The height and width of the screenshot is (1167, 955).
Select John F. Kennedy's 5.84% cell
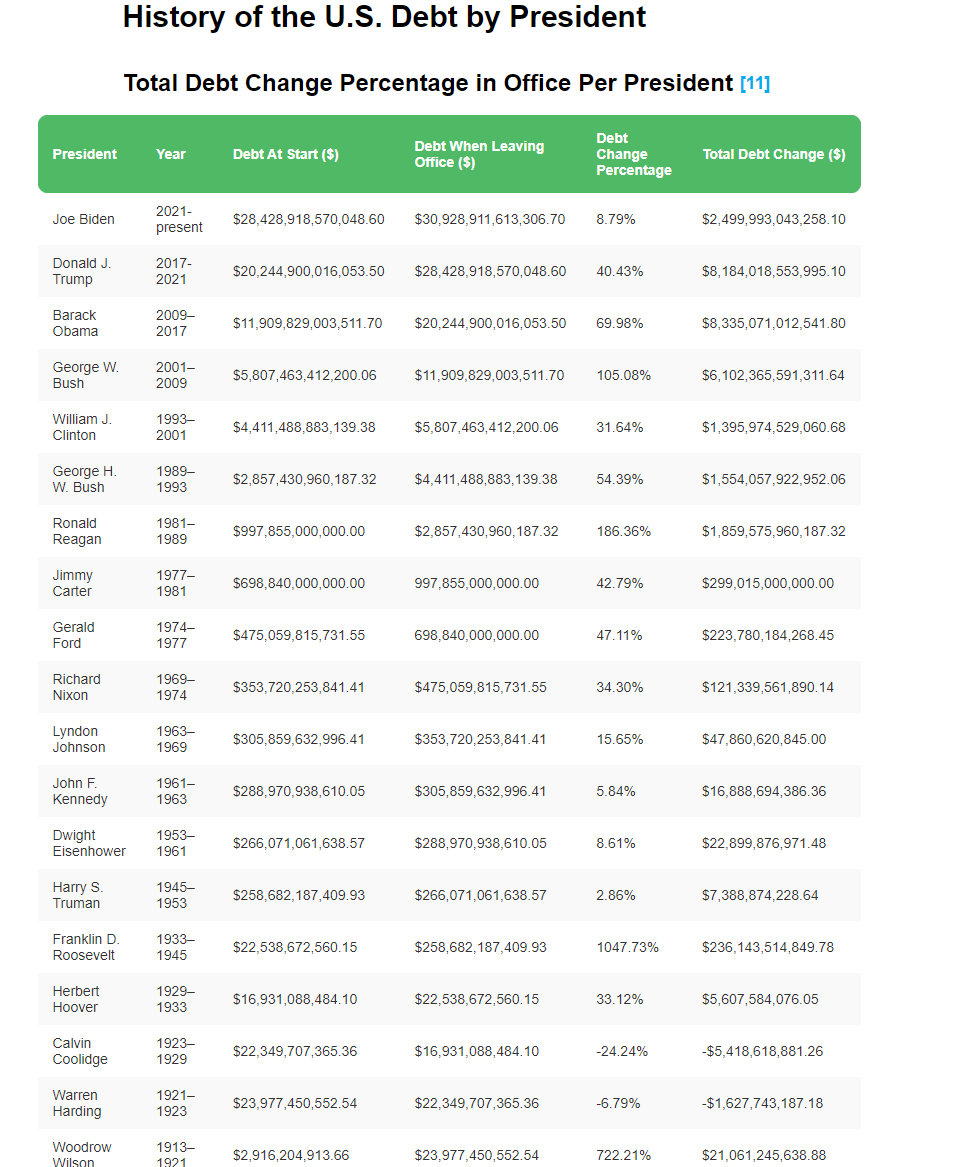(616, 791)
